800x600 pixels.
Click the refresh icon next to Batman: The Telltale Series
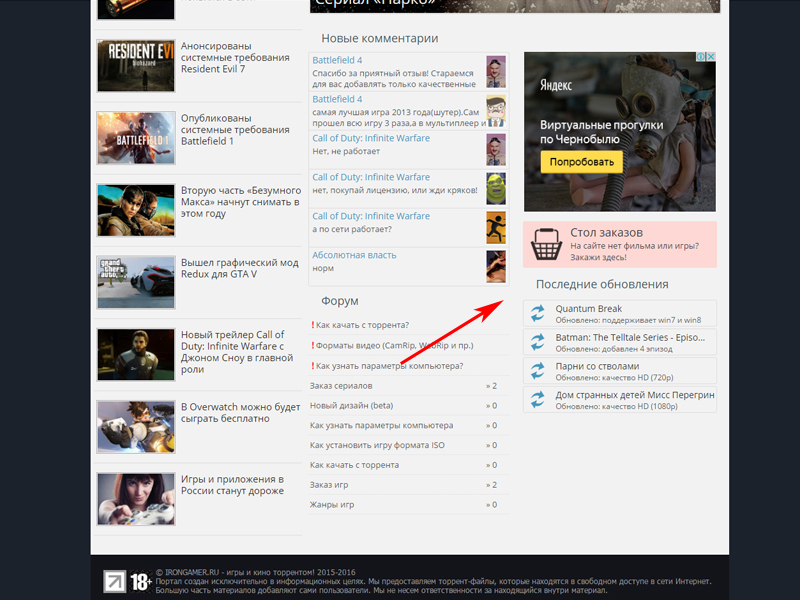537,342
